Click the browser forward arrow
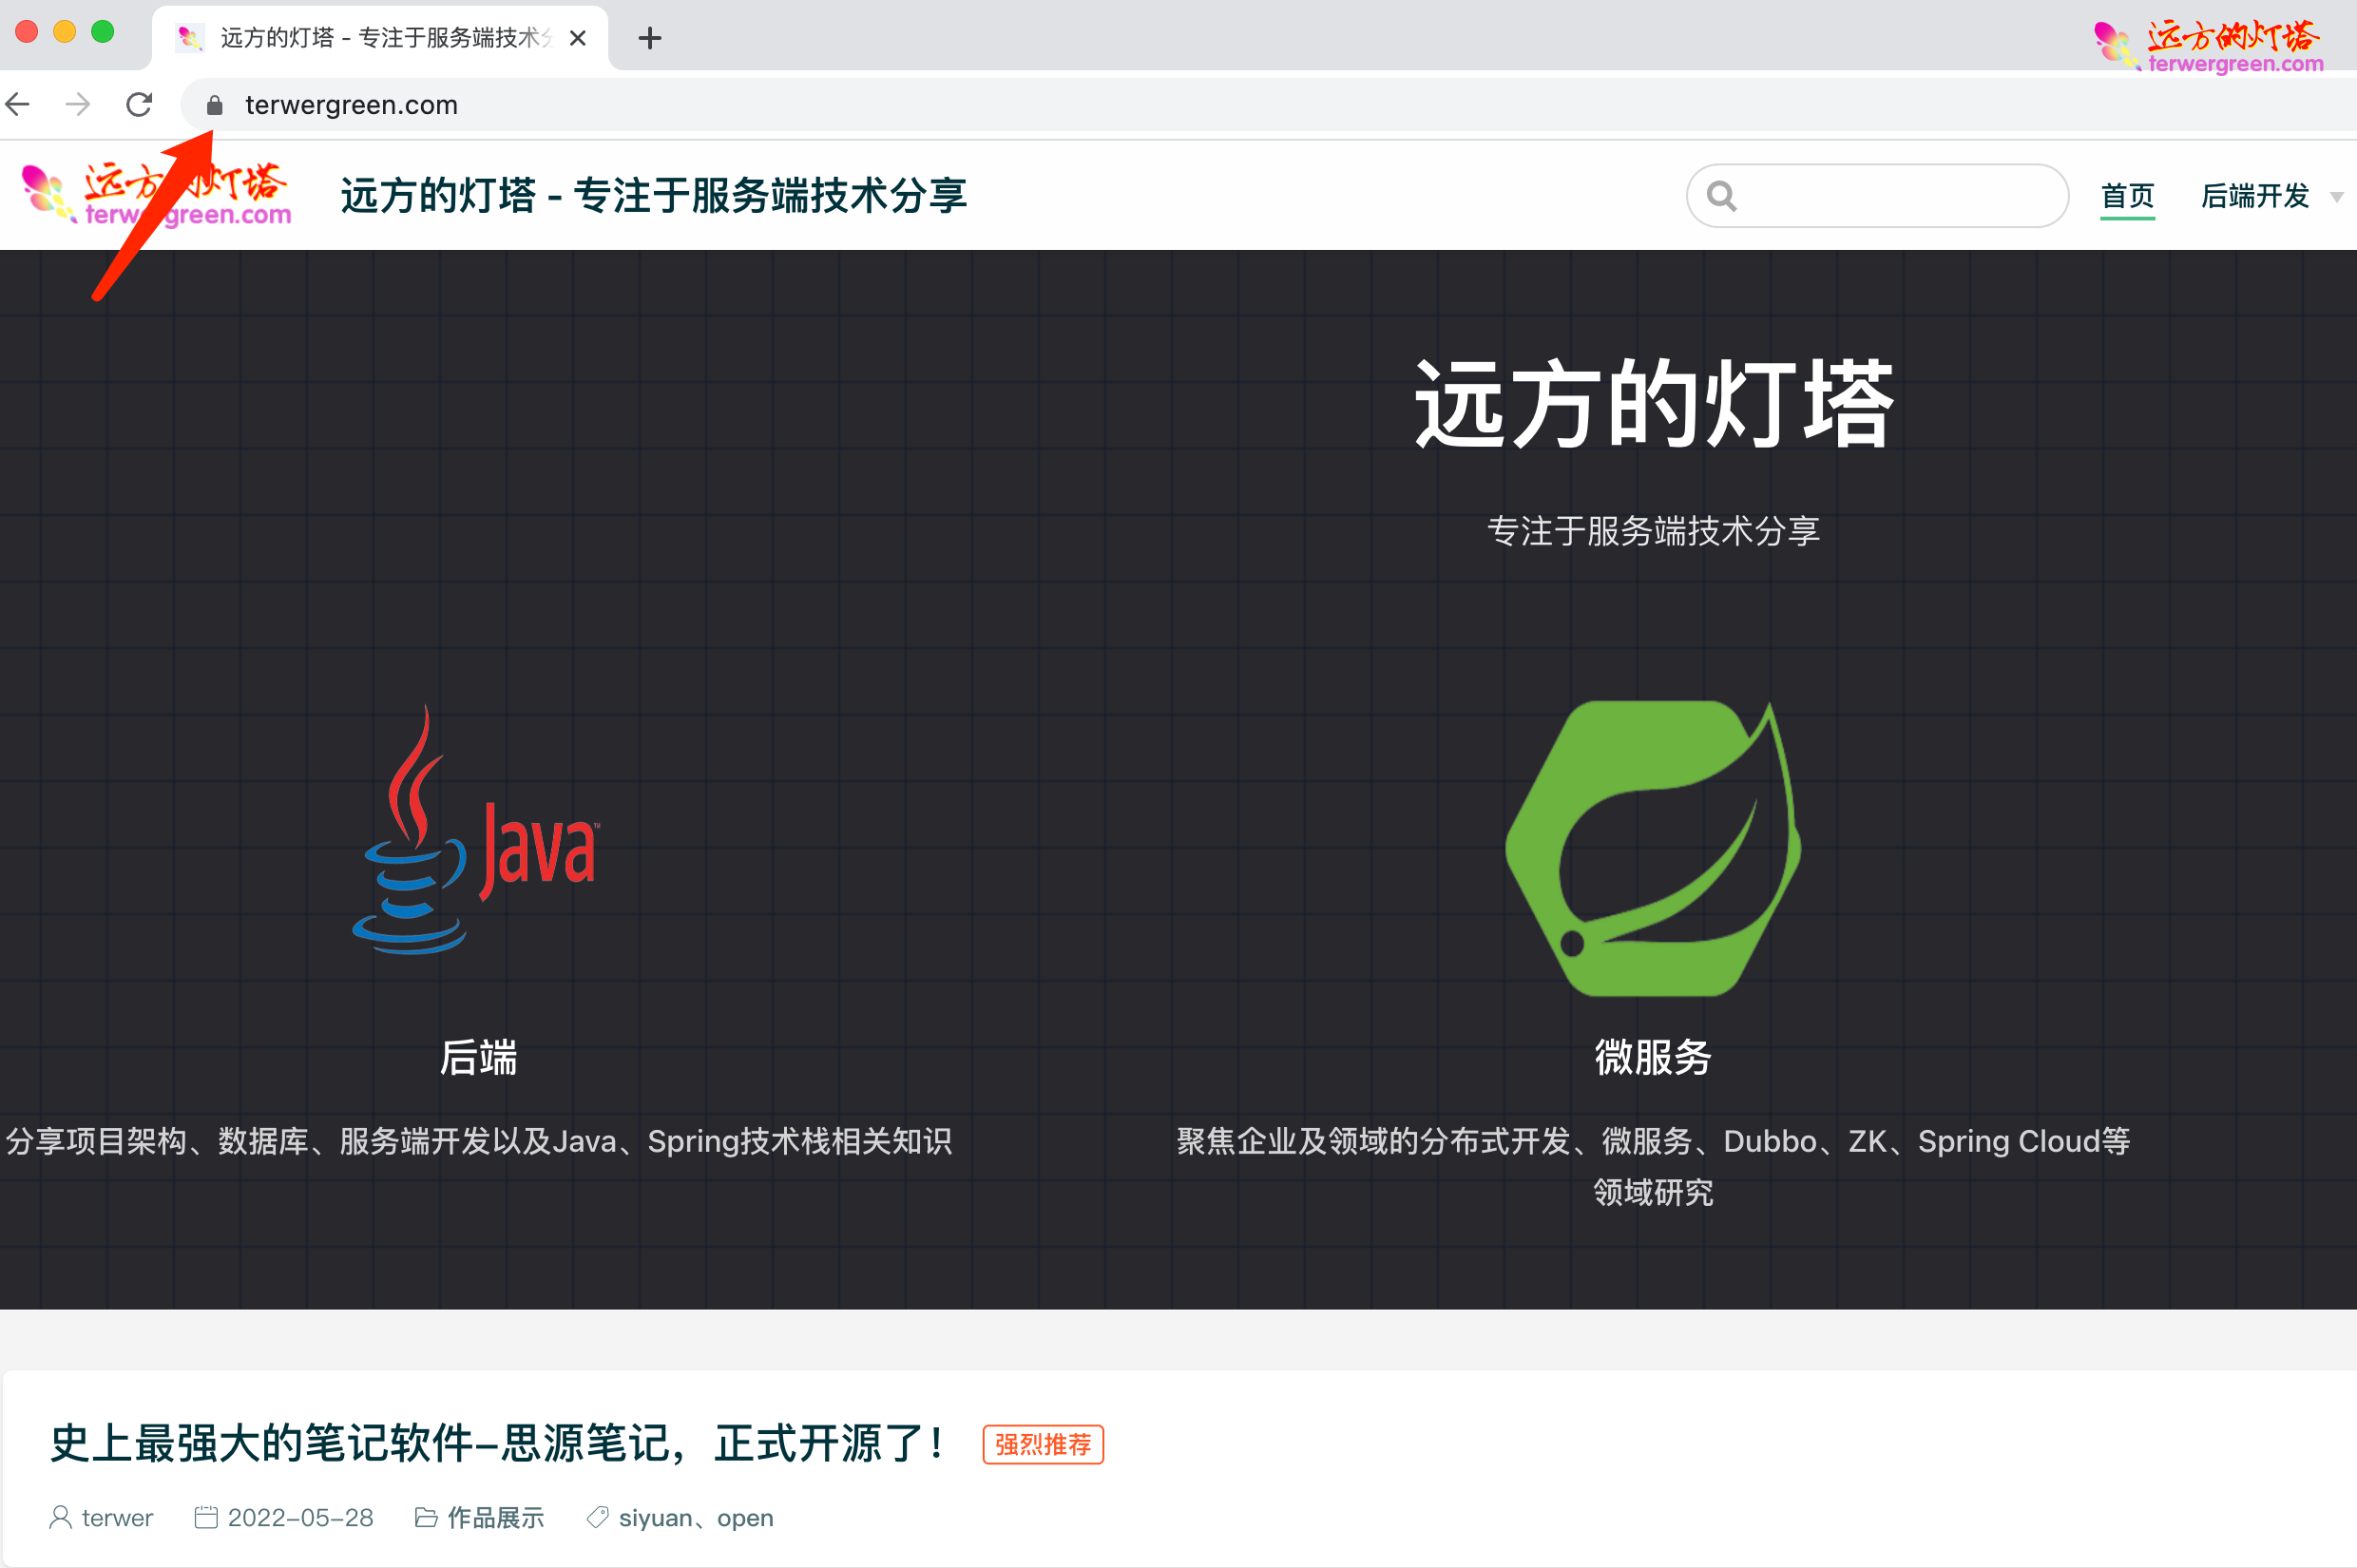Screen dimensions: 2357x1568 [78, 104]
